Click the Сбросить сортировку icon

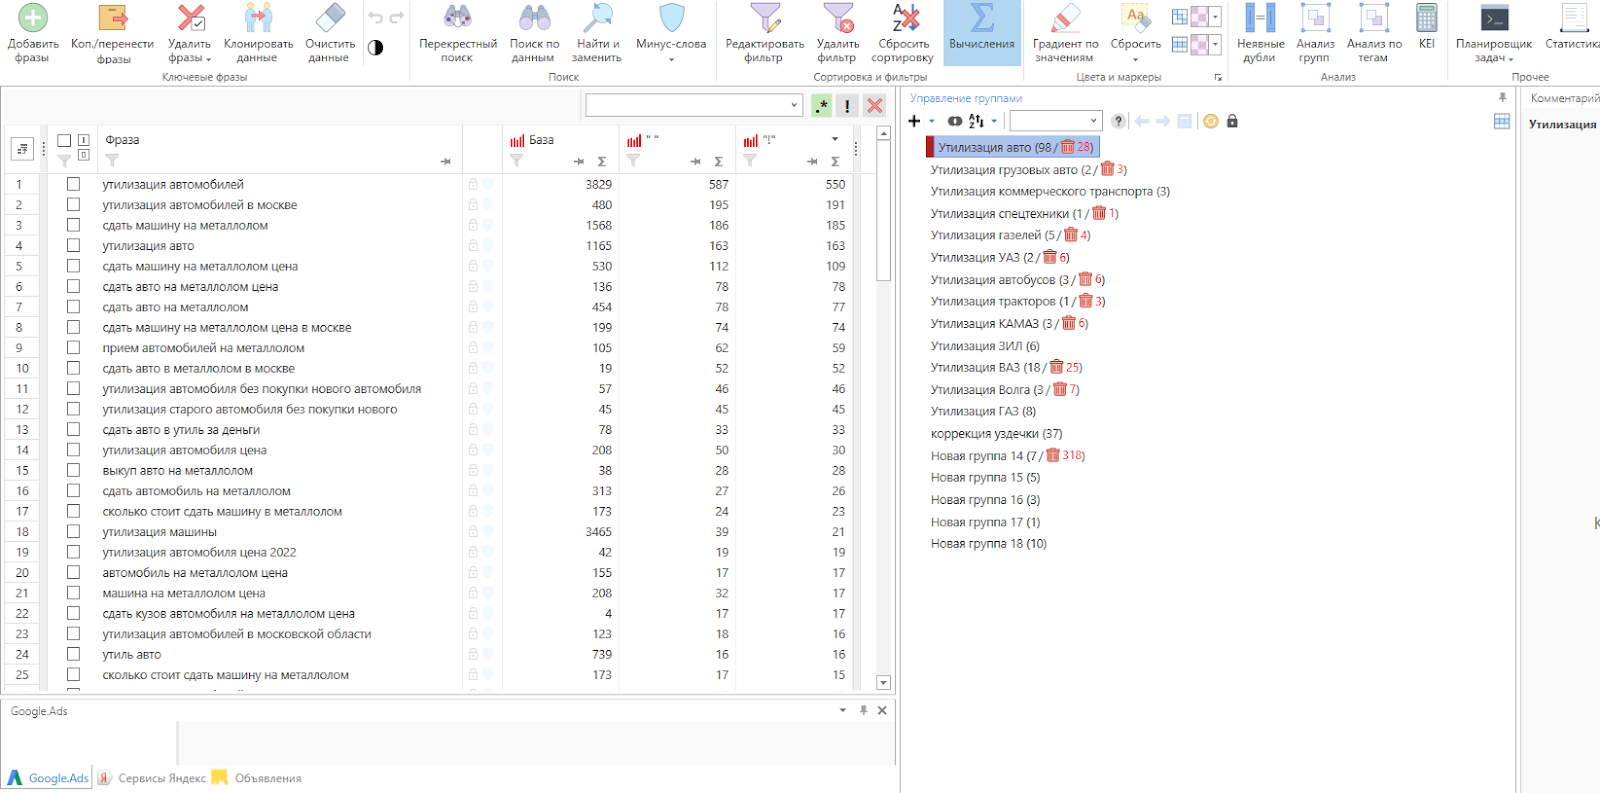(904, 18)
